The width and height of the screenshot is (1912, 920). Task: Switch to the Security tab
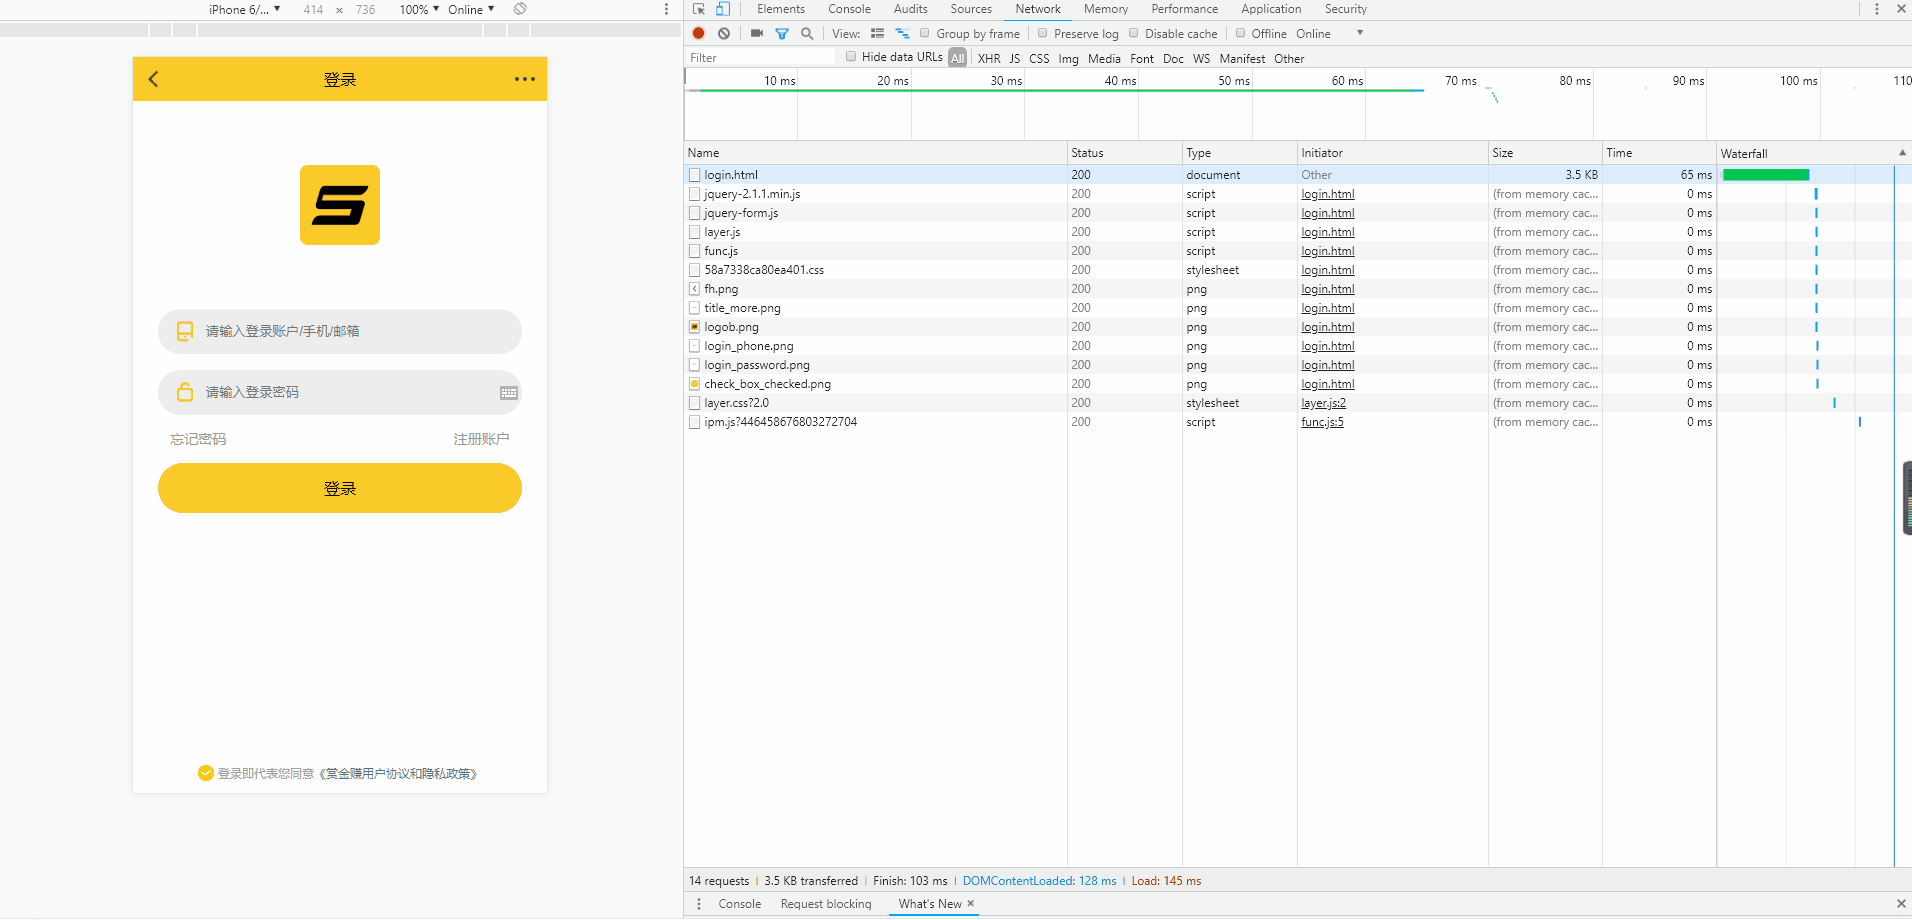[x=1346, y=9]
